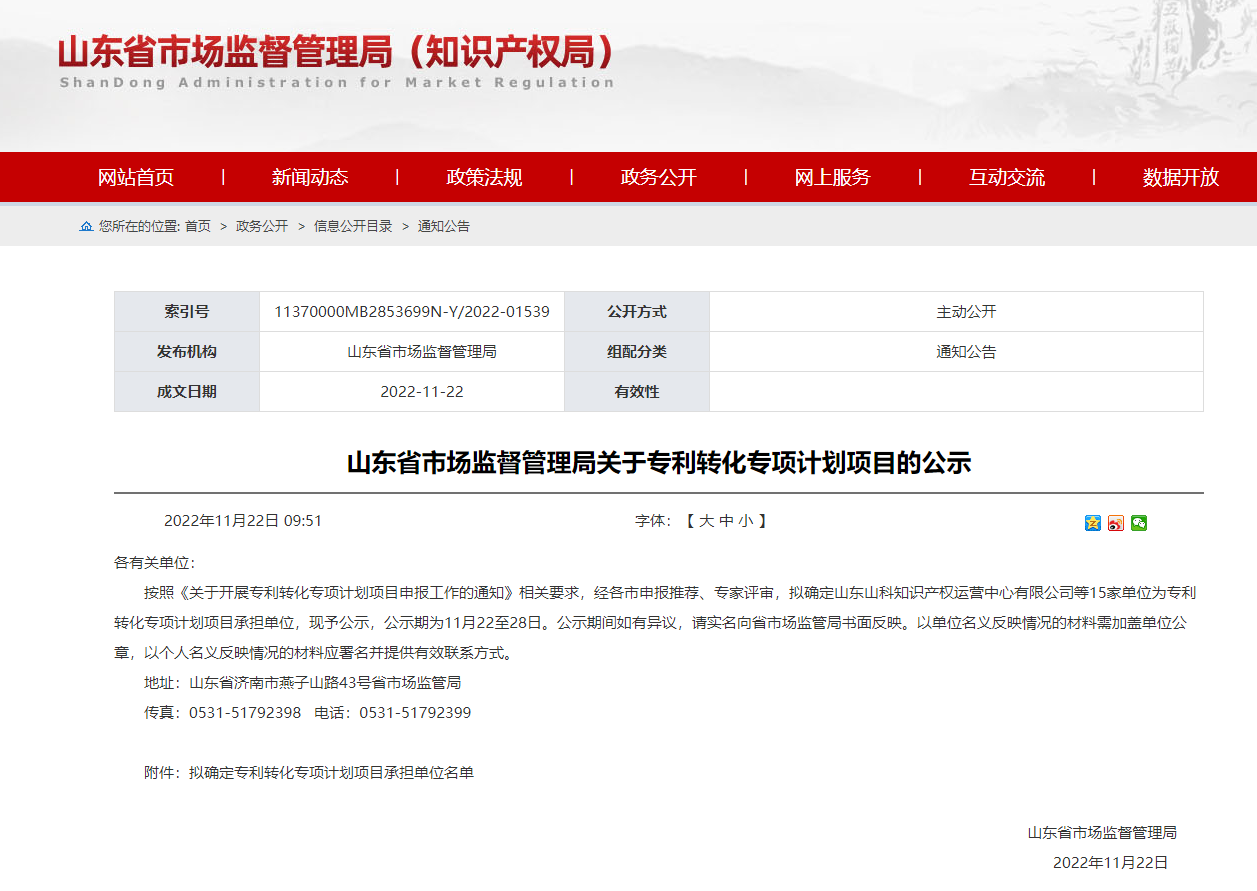Open the 网站首页 menu item
Screen dimensions: 1257x891
coord(135,177)
